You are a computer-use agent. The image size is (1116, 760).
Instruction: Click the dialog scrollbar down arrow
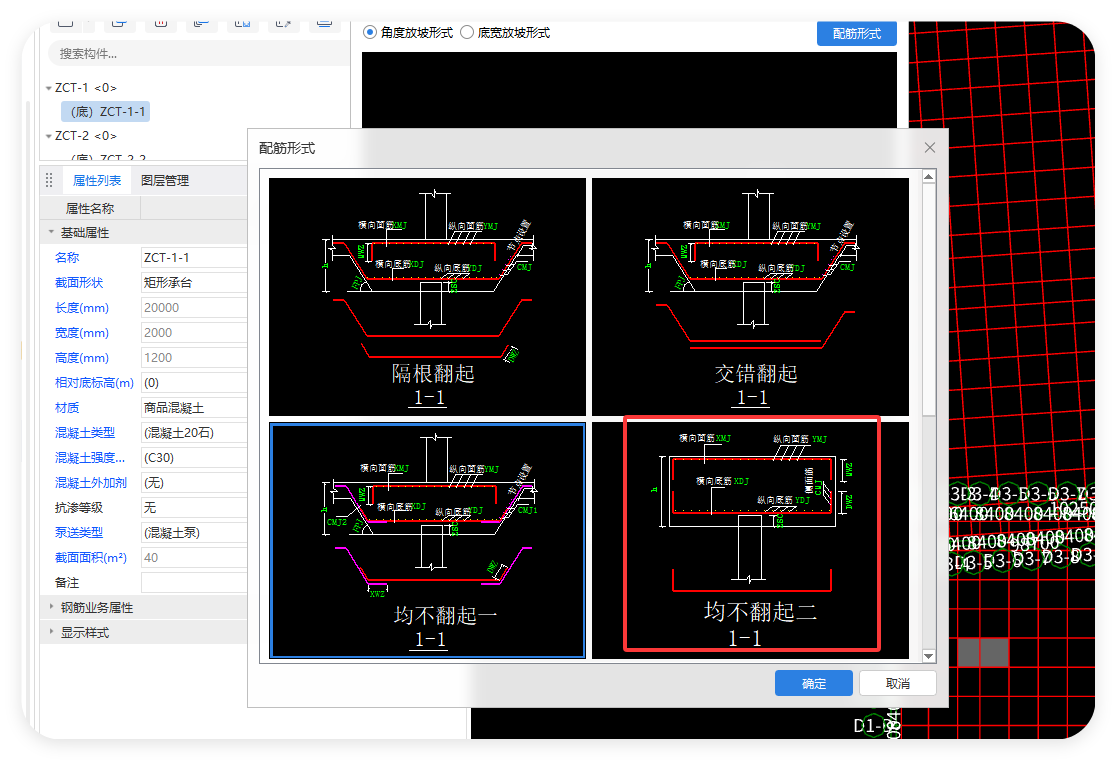[929, 656]
